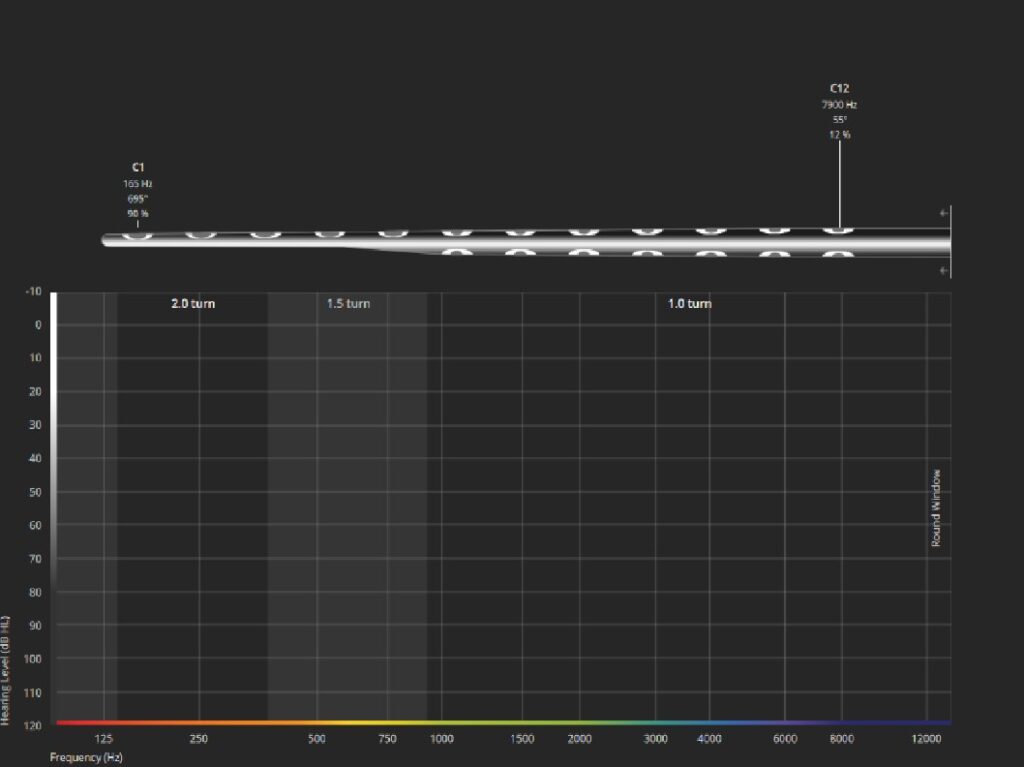Select the electrode contact directly below C12
Viewport: 1024px width, 767px height.
pos(839,255)
